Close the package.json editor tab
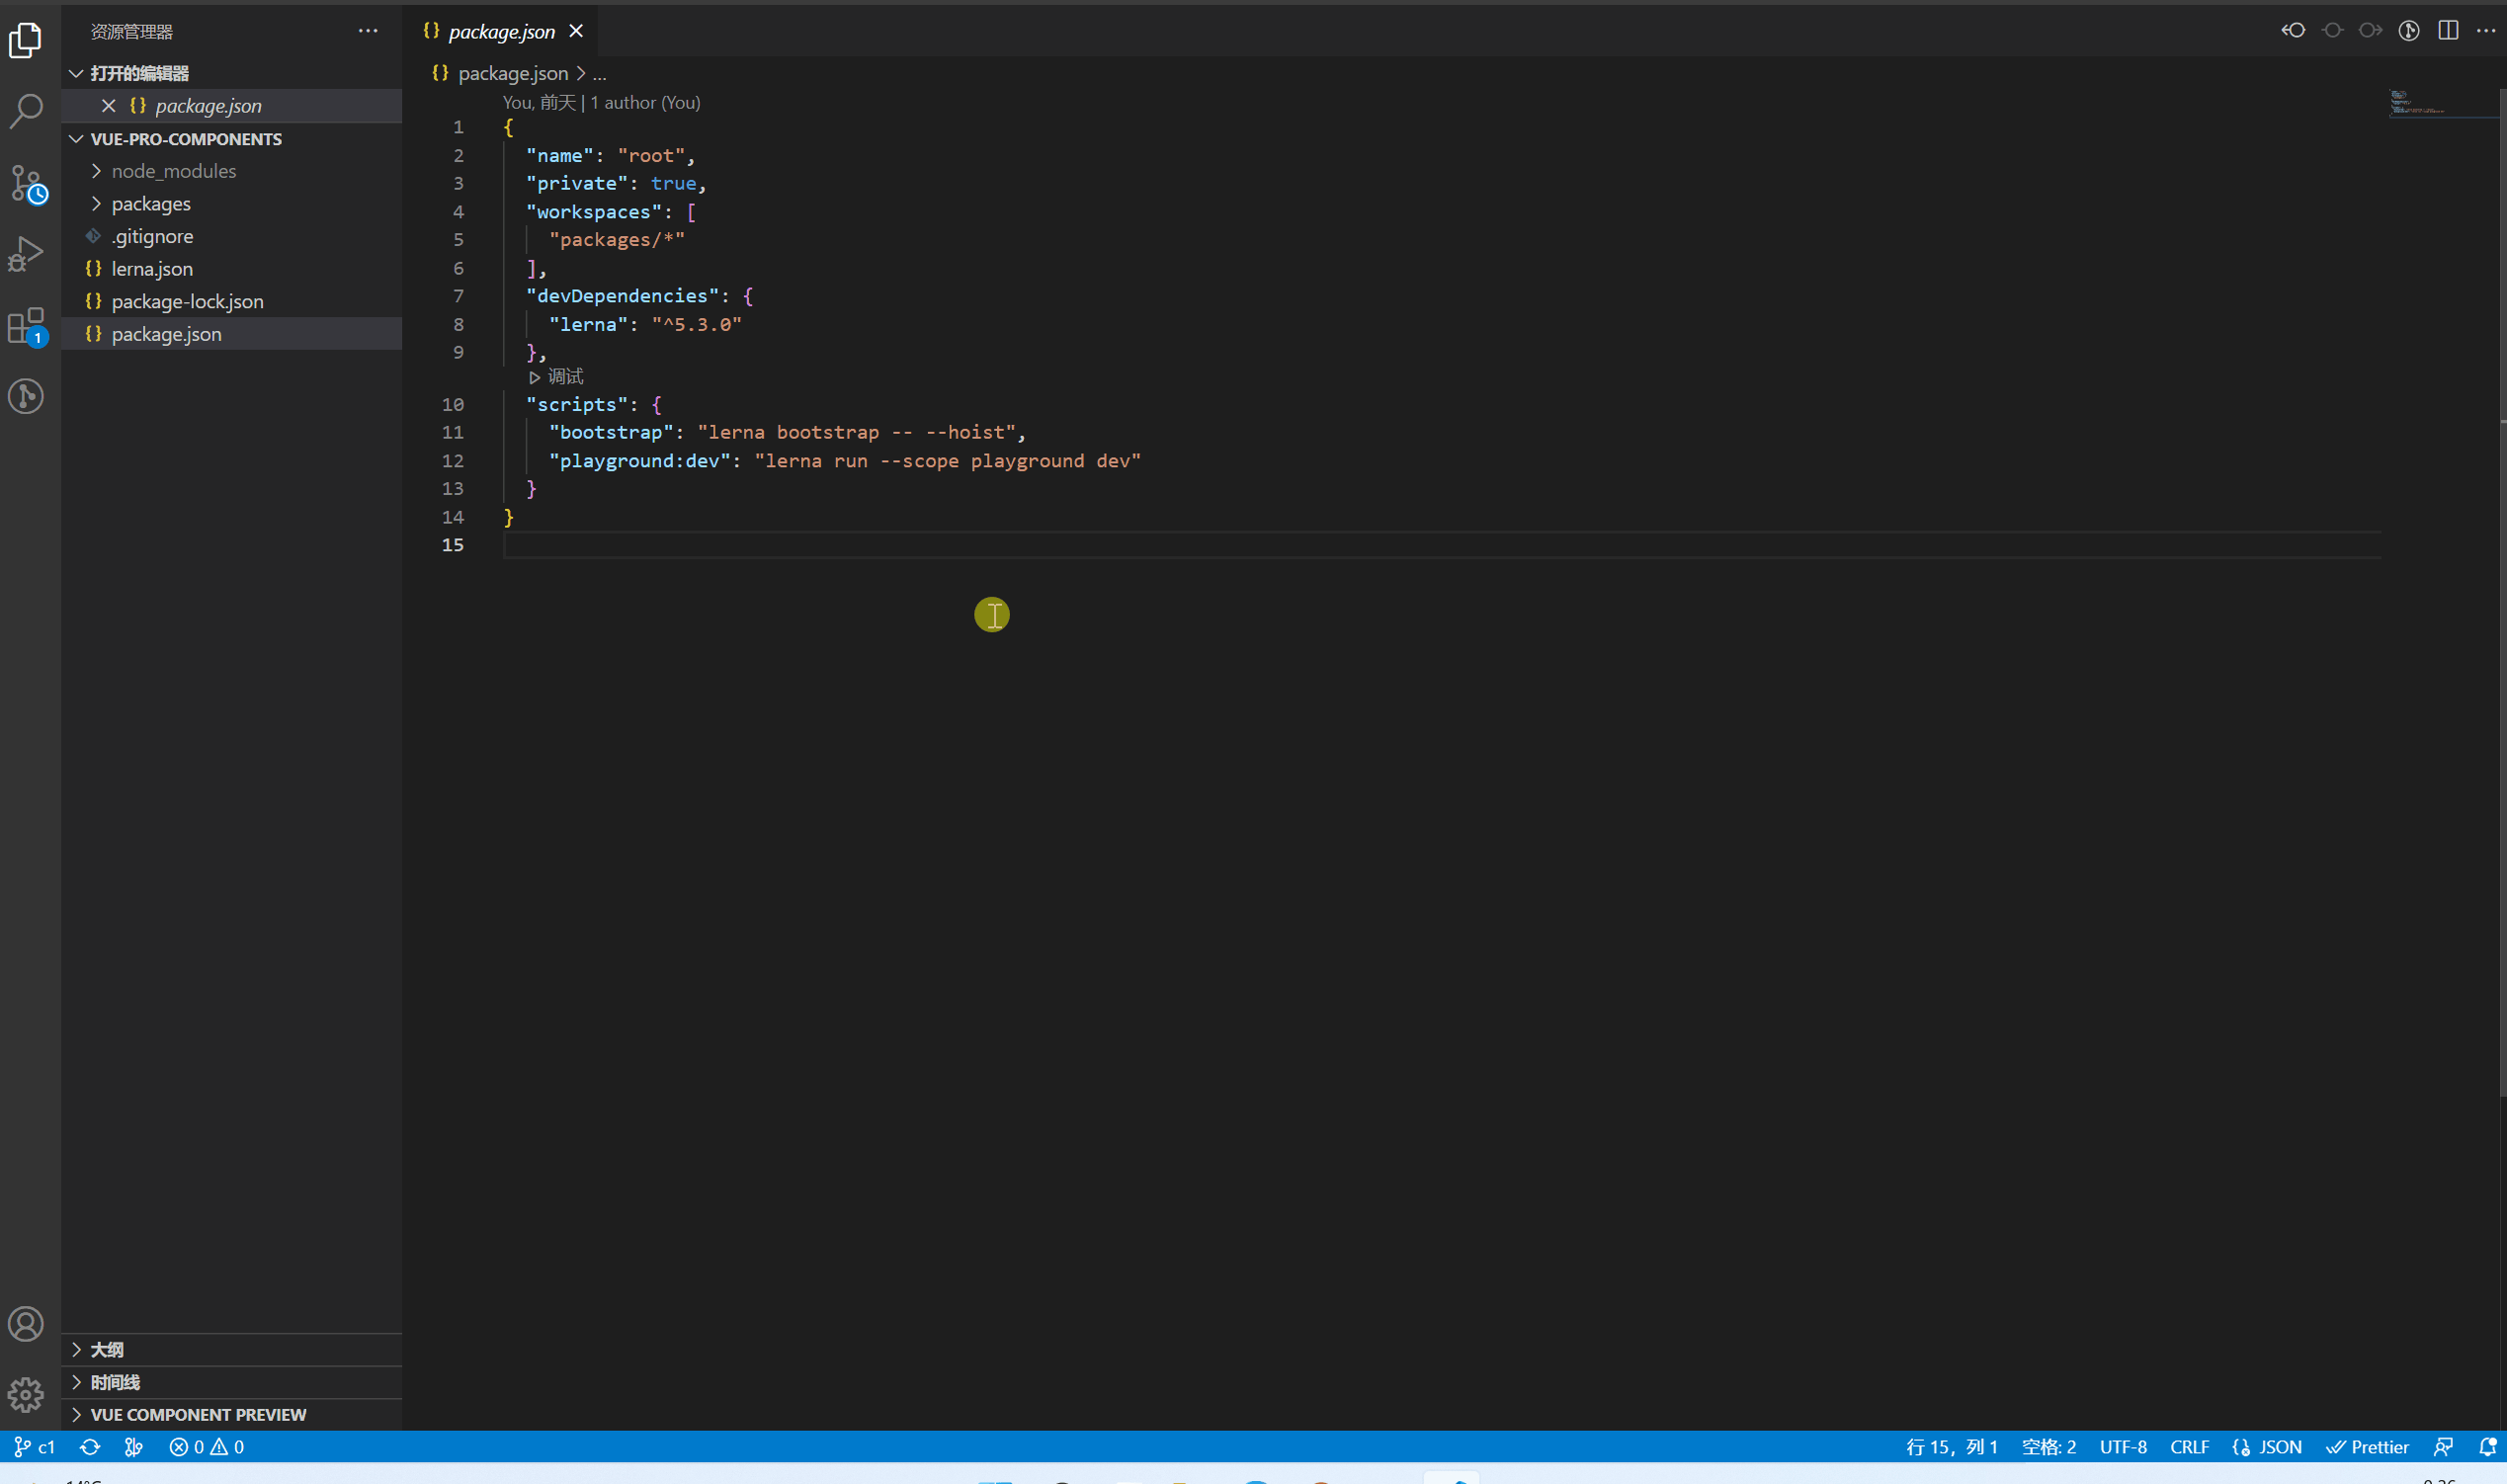 coord(576,31)
